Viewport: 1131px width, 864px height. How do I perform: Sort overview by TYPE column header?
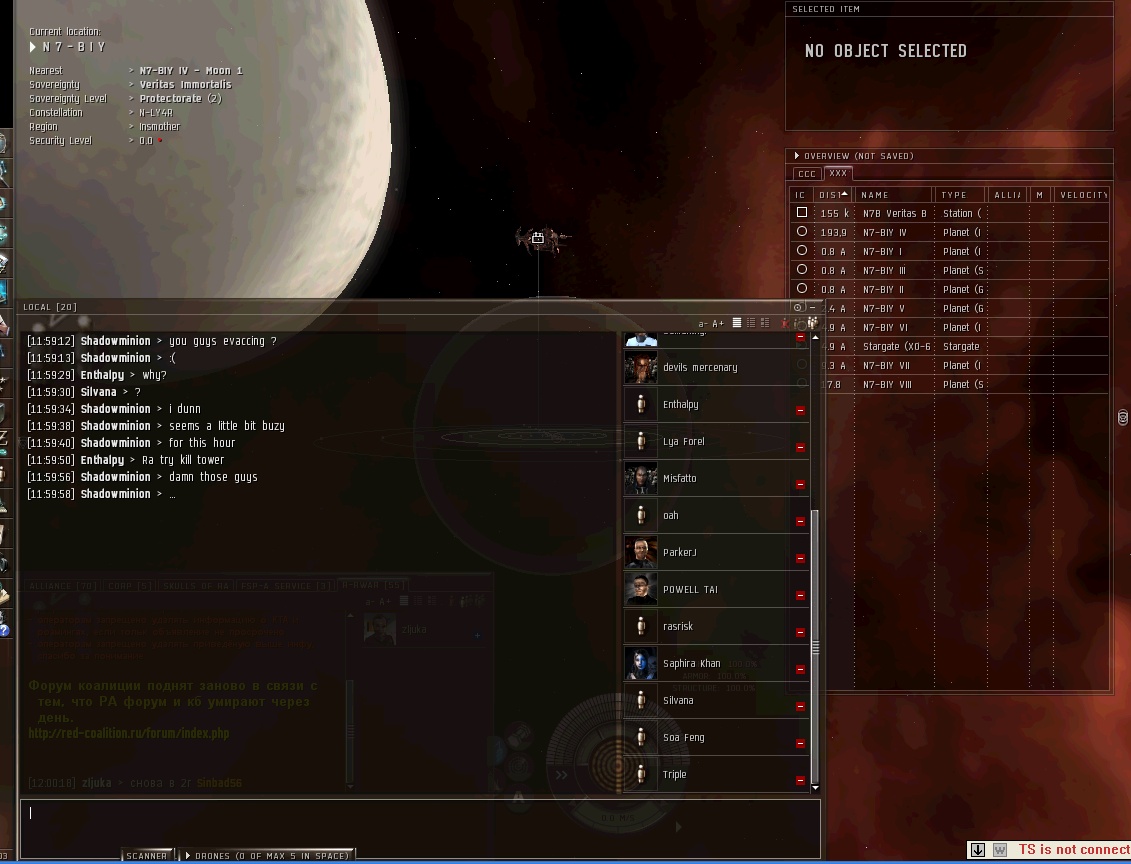961,195
